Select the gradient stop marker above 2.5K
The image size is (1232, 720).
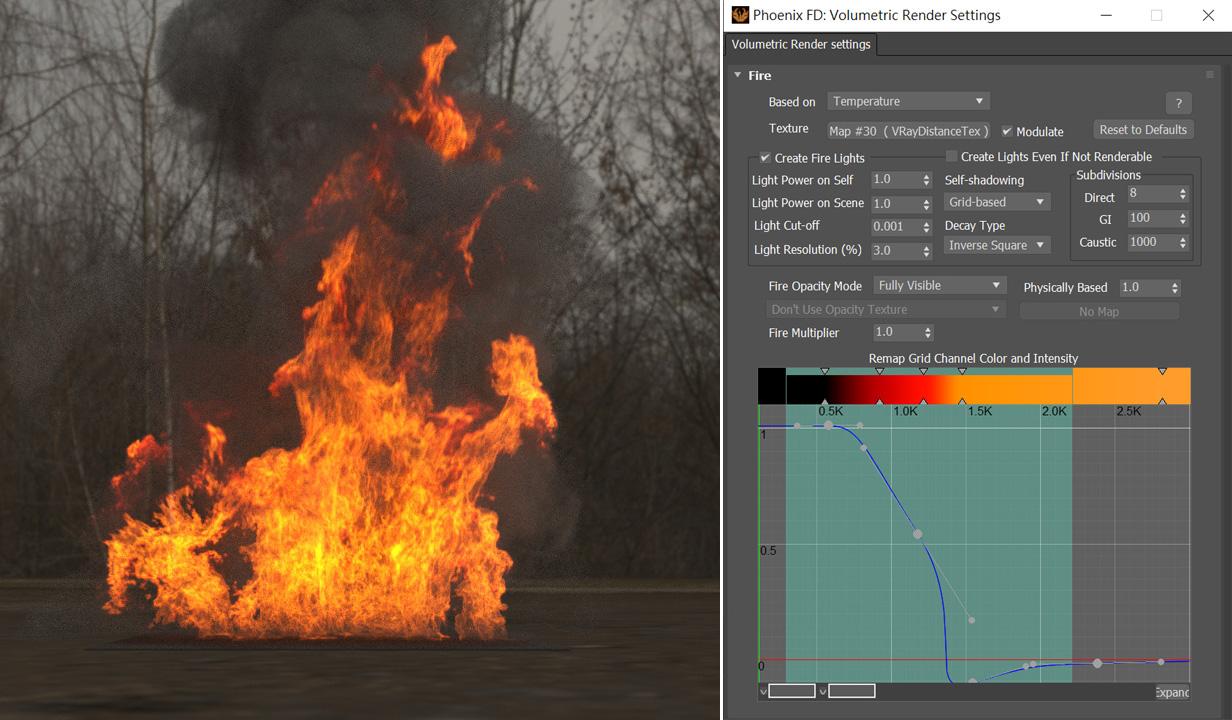[x=1161, y=369]
